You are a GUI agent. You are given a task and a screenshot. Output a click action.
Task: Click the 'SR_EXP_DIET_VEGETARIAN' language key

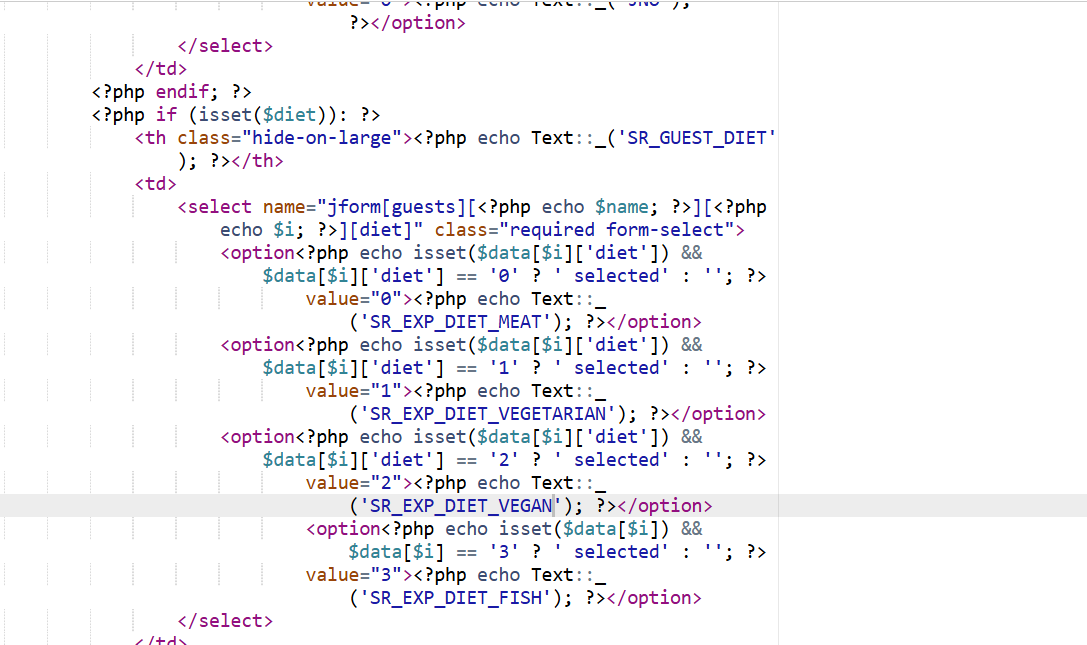tap(487, 414)
